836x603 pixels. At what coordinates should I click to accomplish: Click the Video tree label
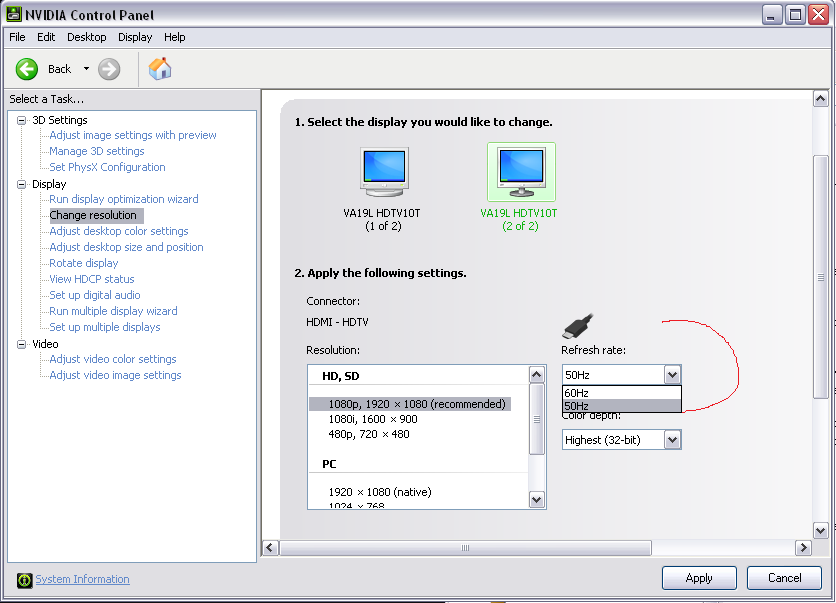[x=45, y=344]
